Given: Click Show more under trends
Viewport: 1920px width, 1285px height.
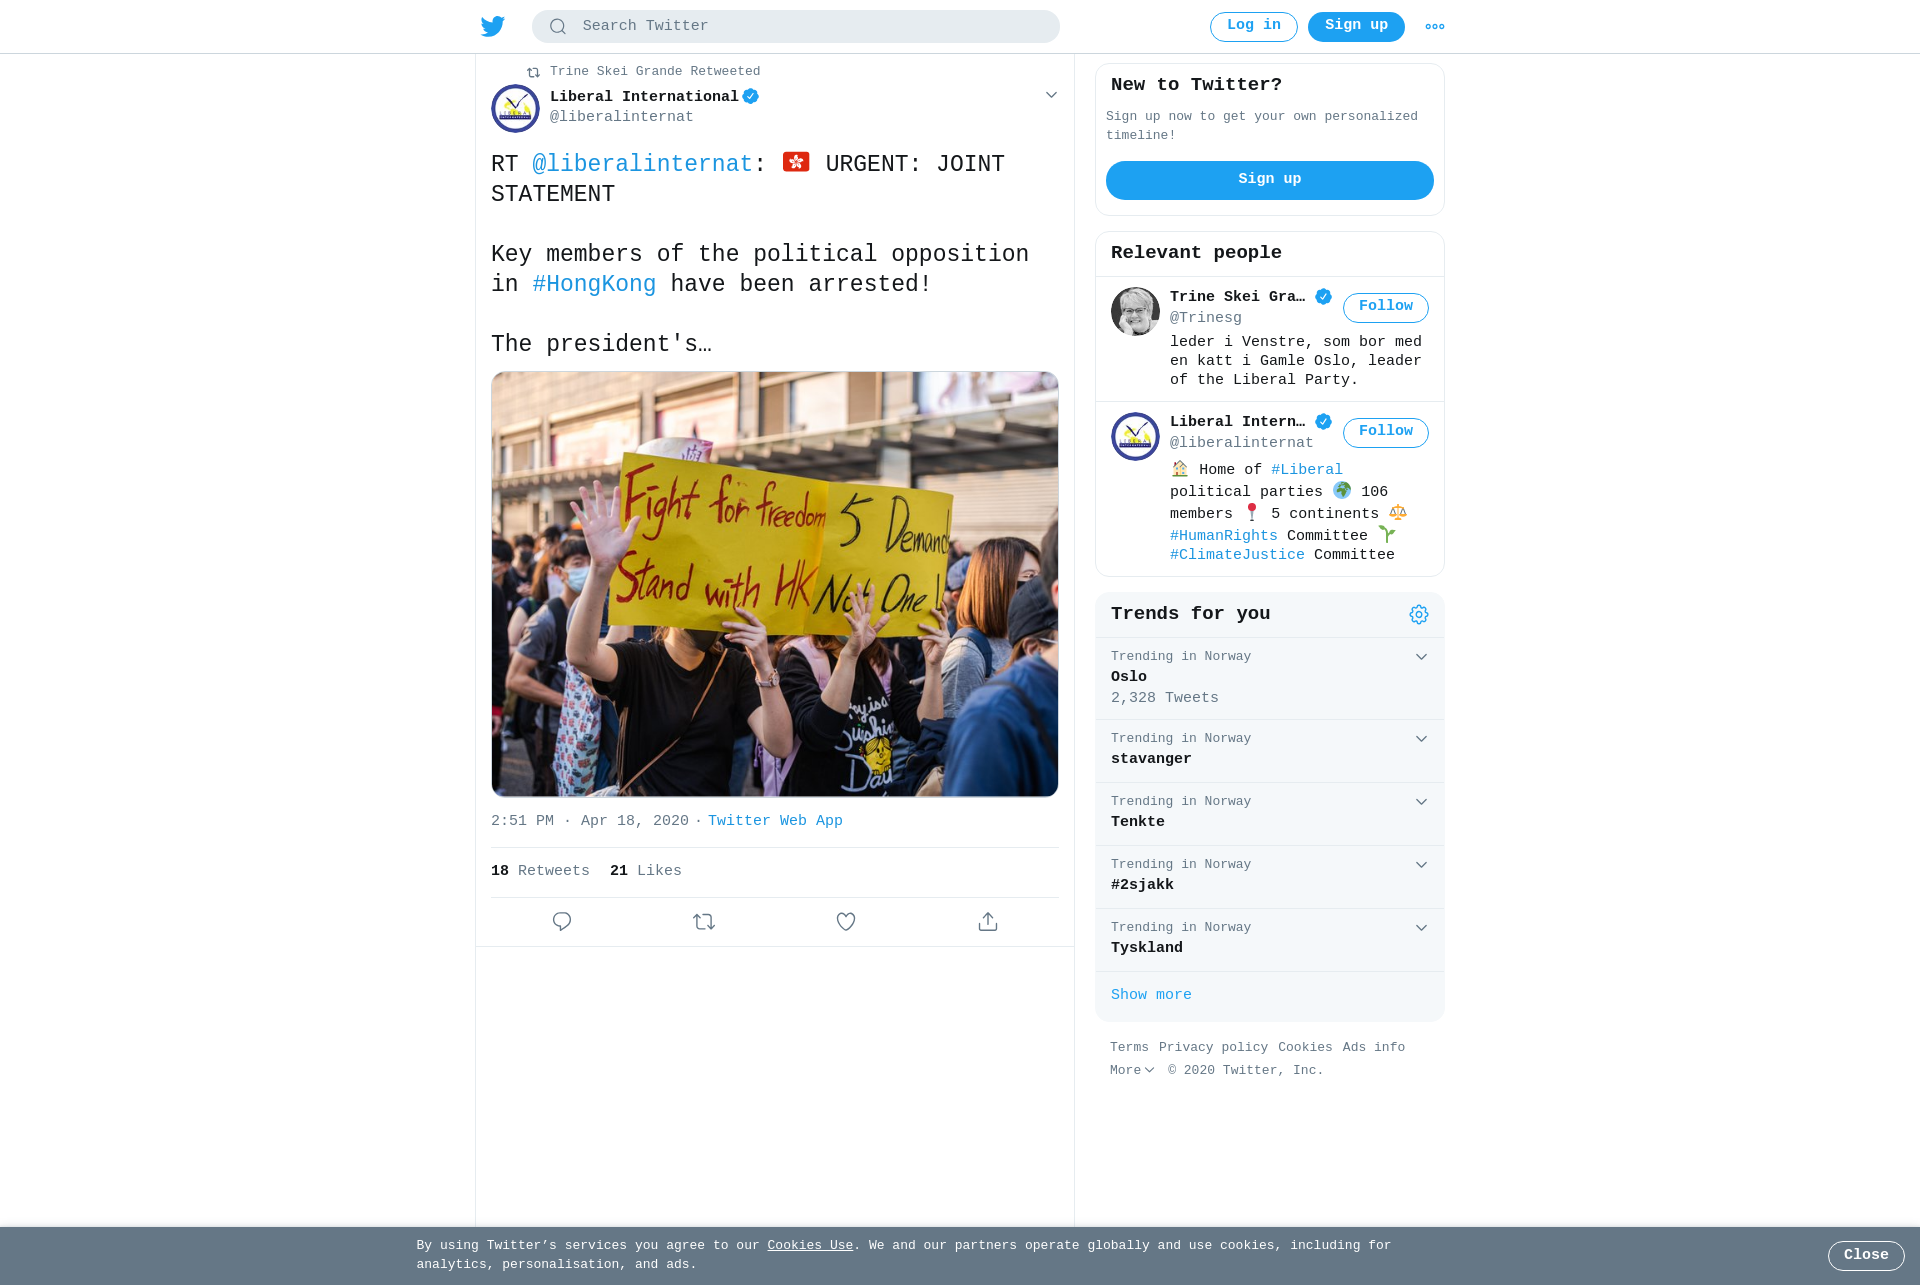Looking at the screenshot, I should (1151, 995).
